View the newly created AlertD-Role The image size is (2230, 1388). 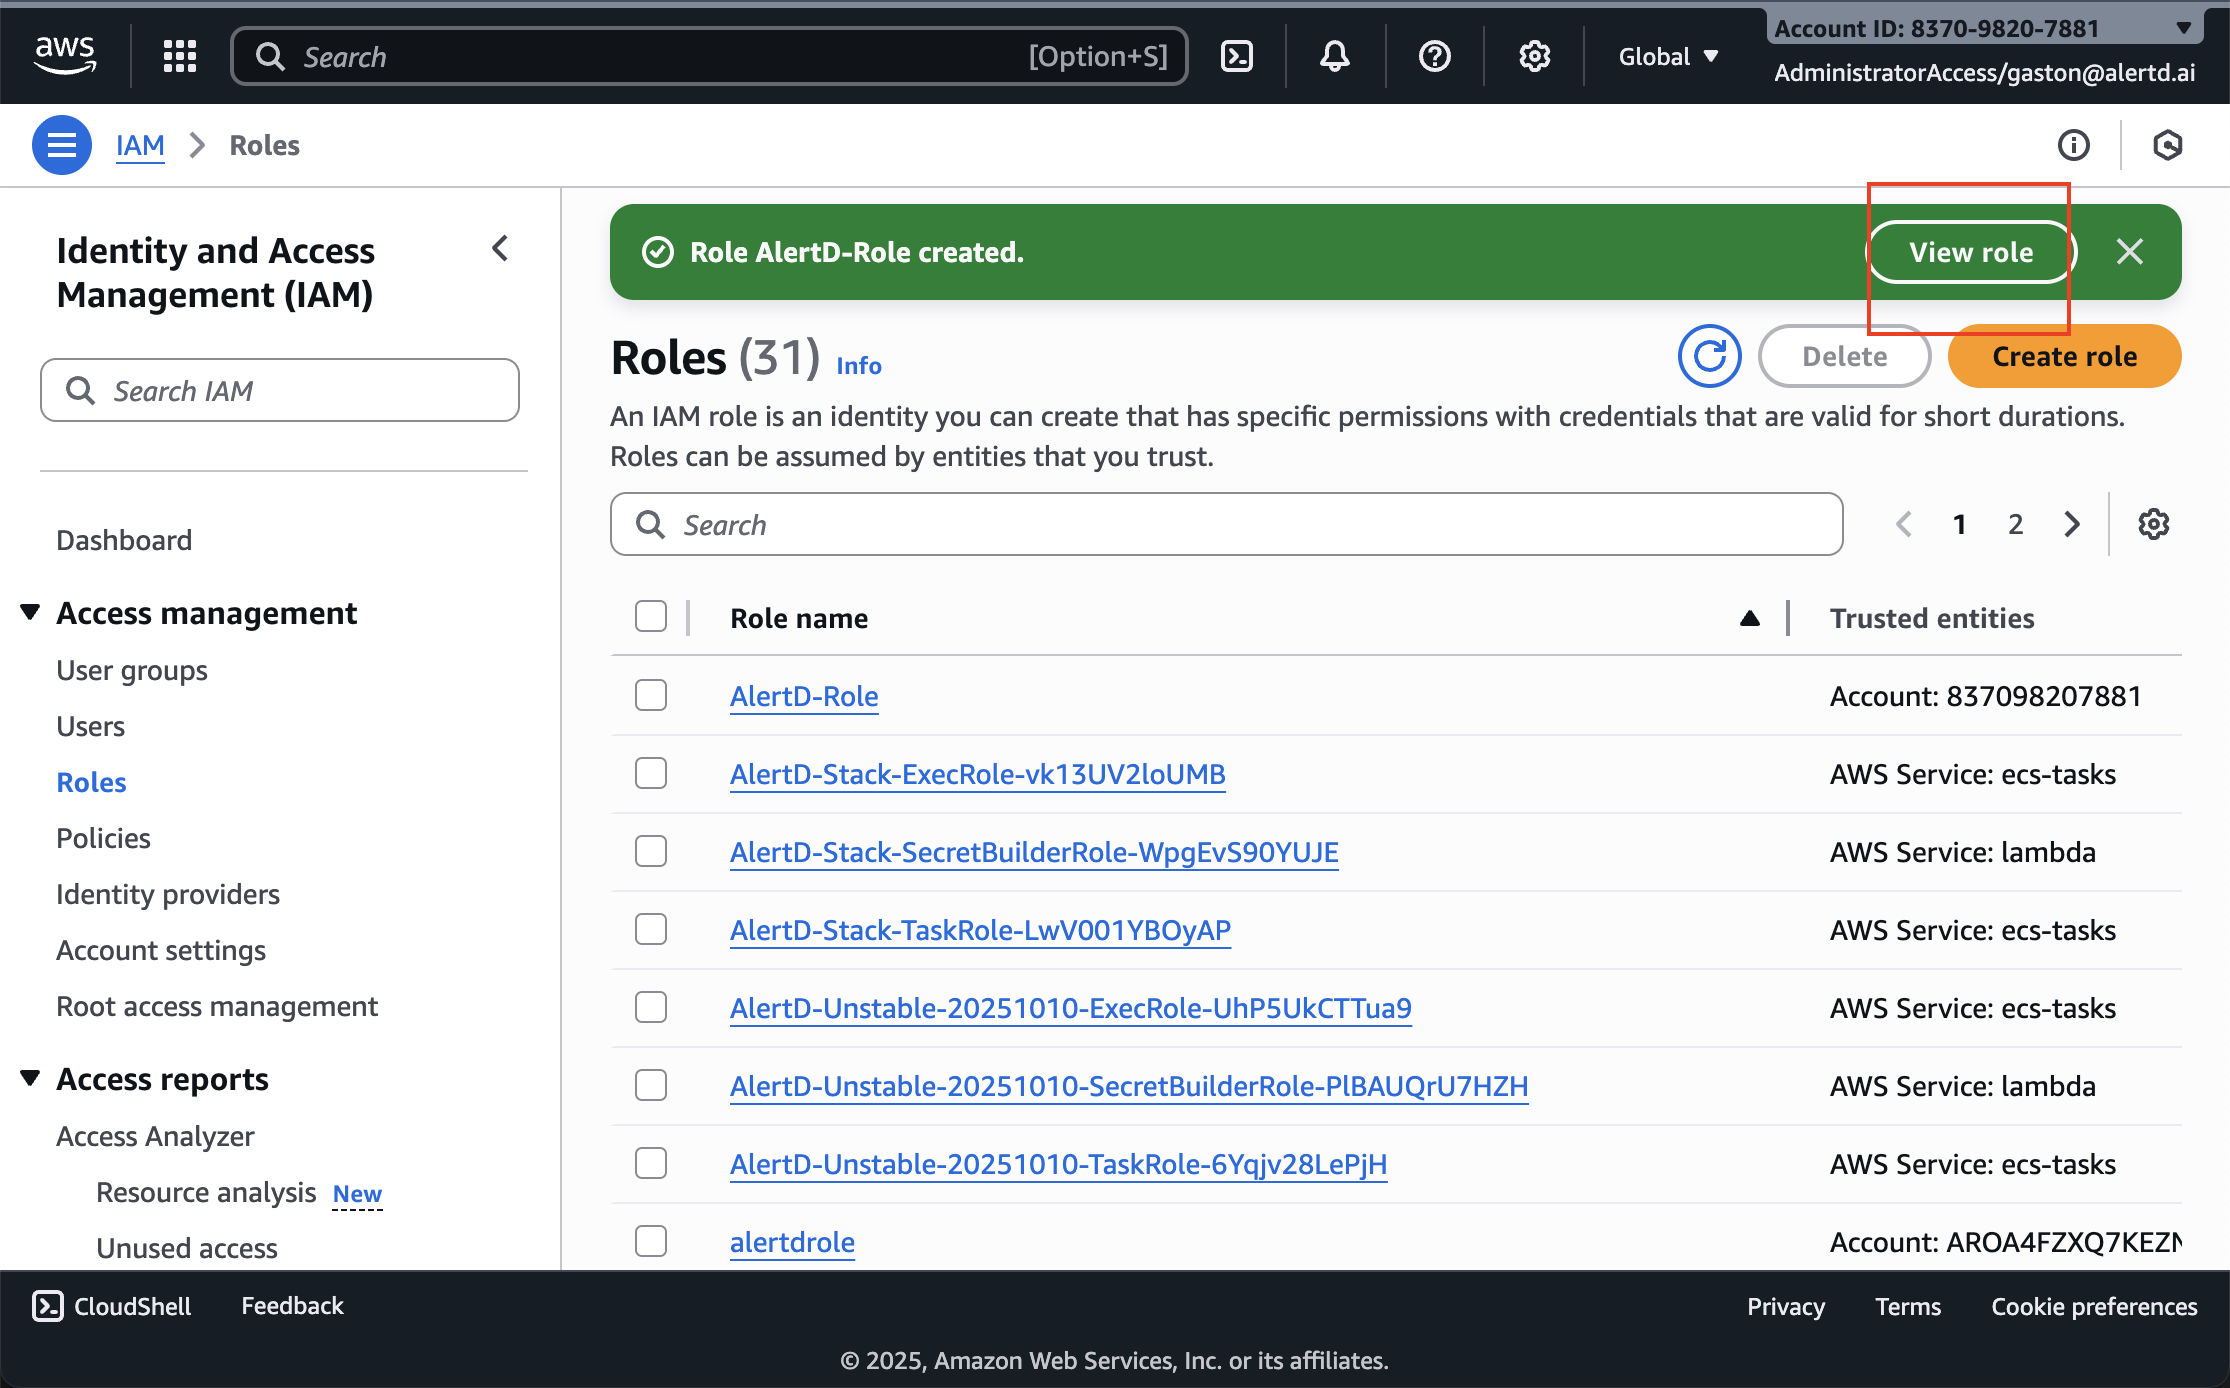(1969, 252)
